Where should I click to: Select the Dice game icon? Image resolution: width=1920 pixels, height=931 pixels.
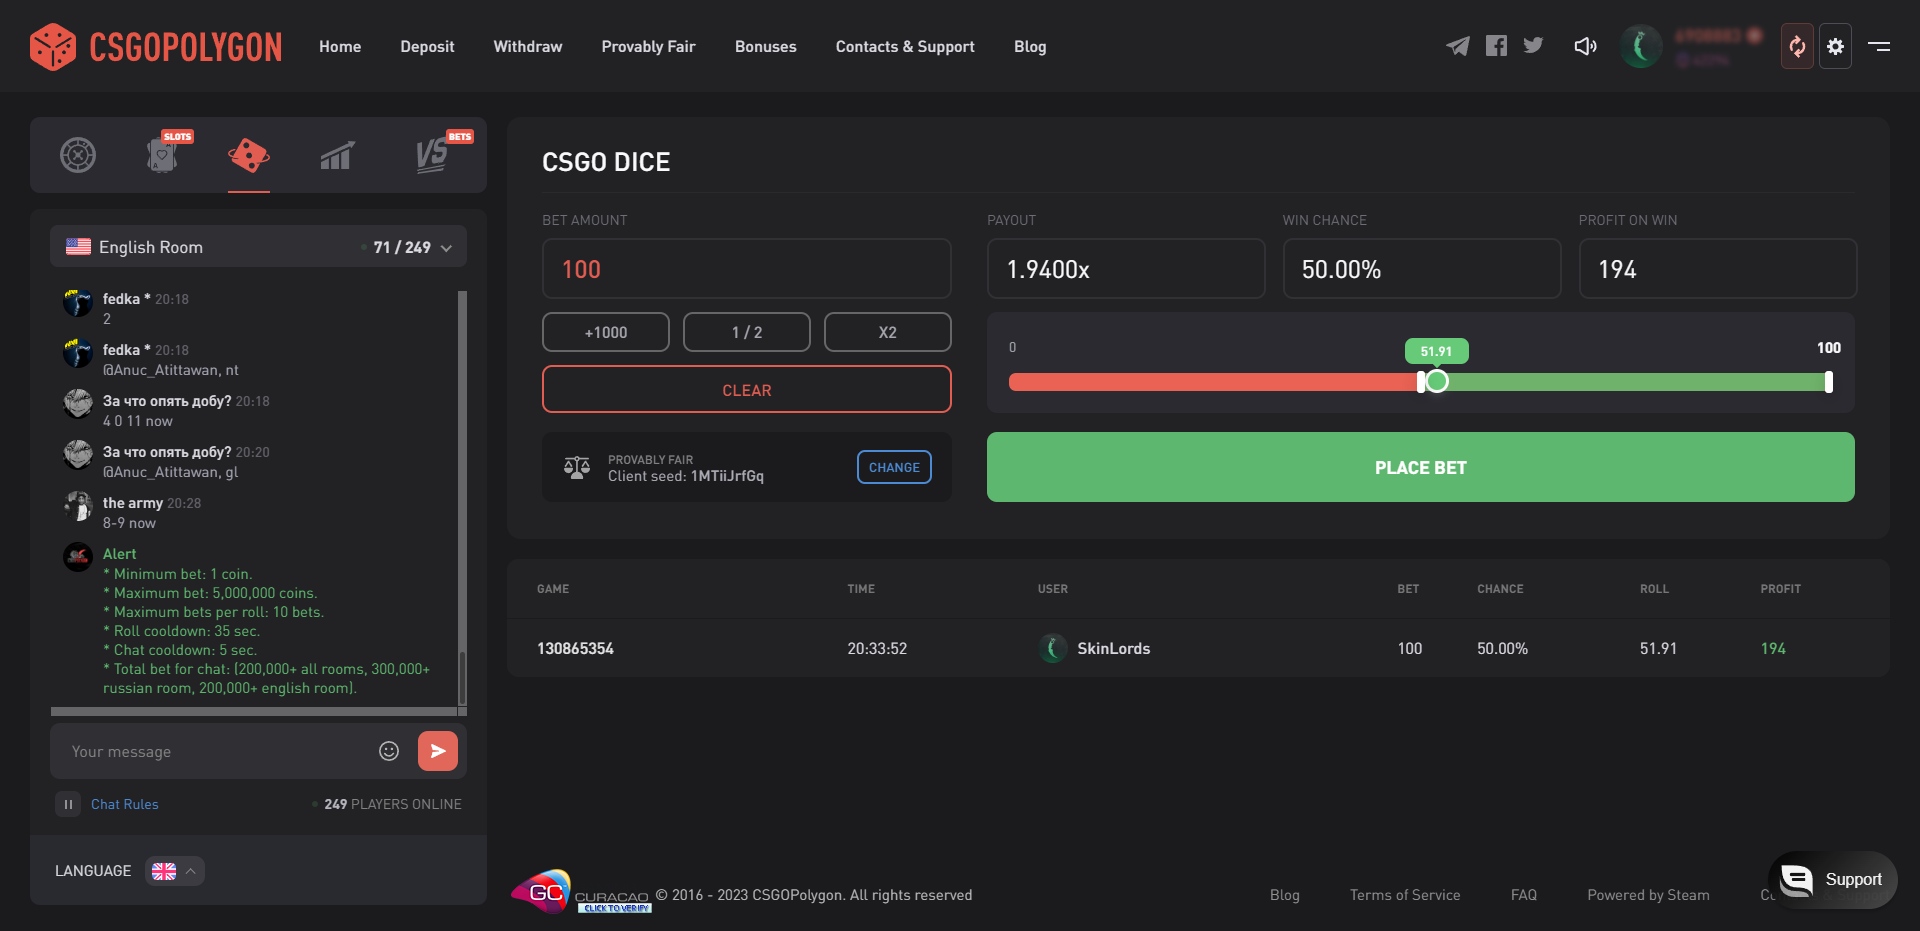click(249, 155)
